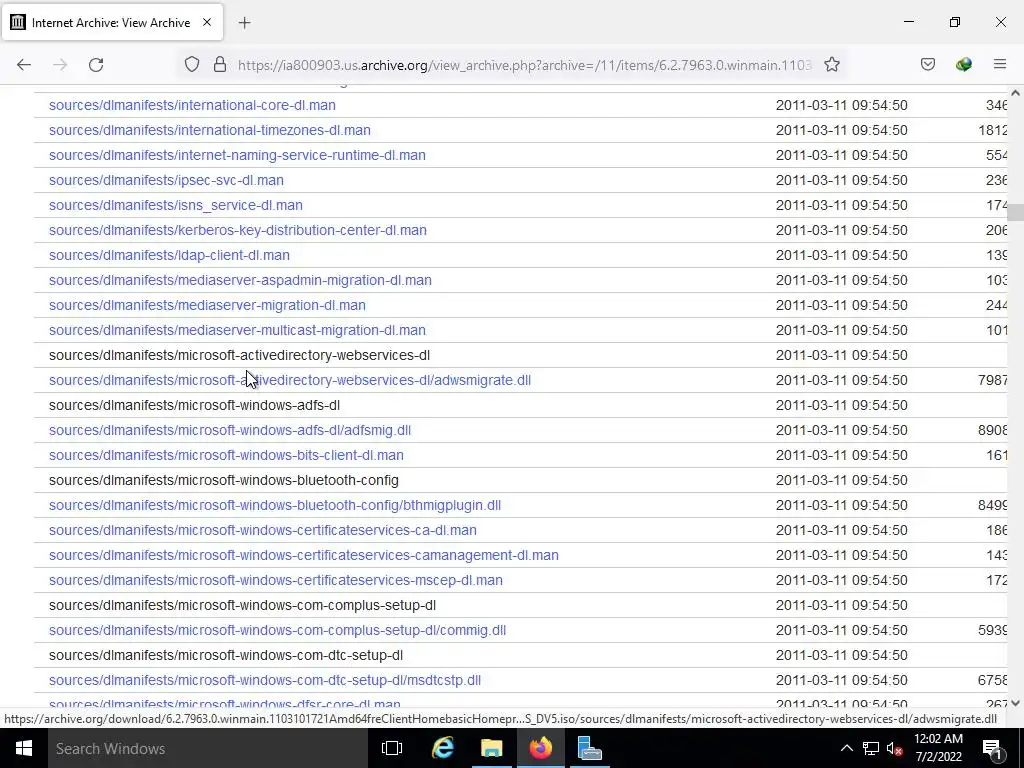Viewport: 1024px width, 768px height.
Task: Open the taskbar clock and date
Action: click(938, 748)
